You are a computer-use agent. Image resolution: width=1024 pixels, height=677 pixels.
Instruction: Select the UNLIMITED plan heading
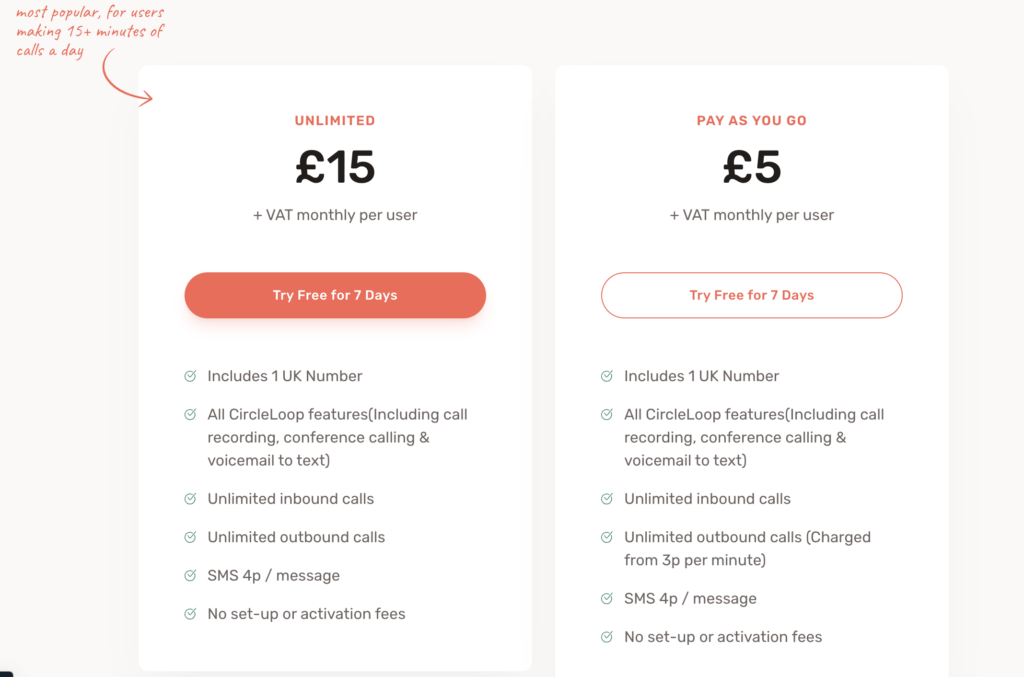[x=335, y=121]
